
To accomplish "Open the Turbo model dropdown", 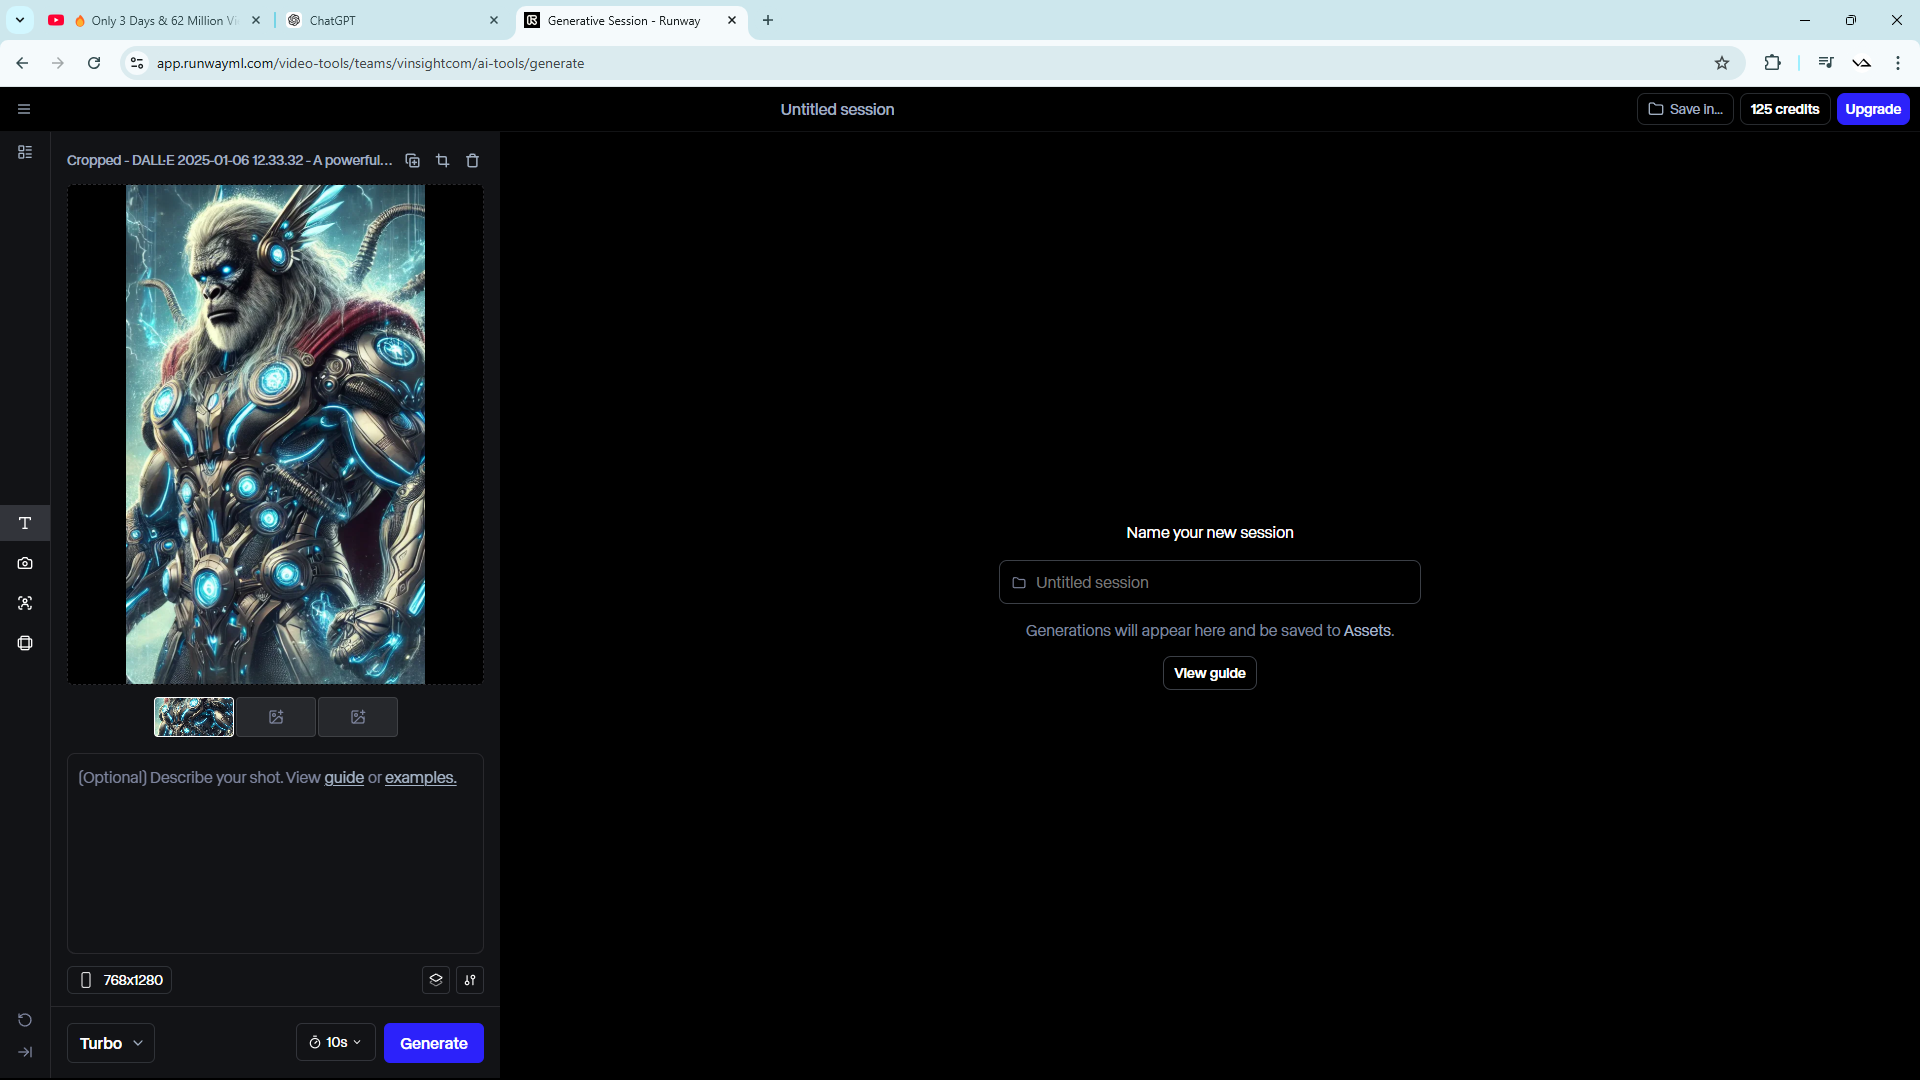I will [111, 1043].
